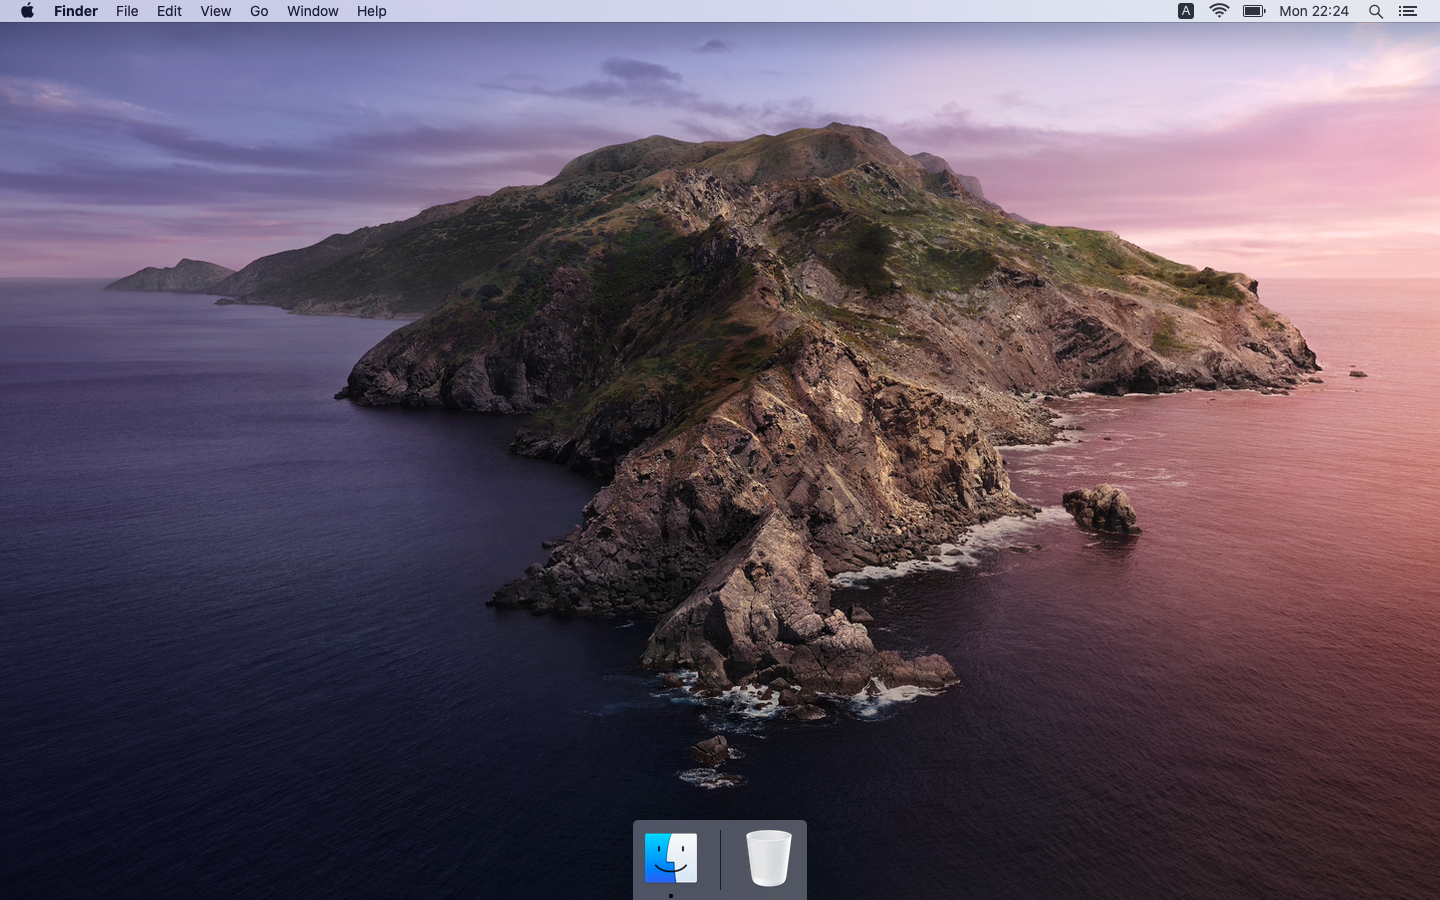Screen dimensions: 1440x900
Task: Open the Apple menu
Action: (x=27, y=11)
